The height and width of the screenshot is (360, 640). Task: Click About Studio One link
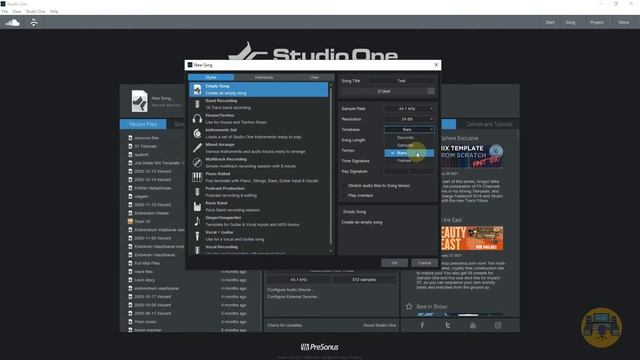[x=380, y=325]
